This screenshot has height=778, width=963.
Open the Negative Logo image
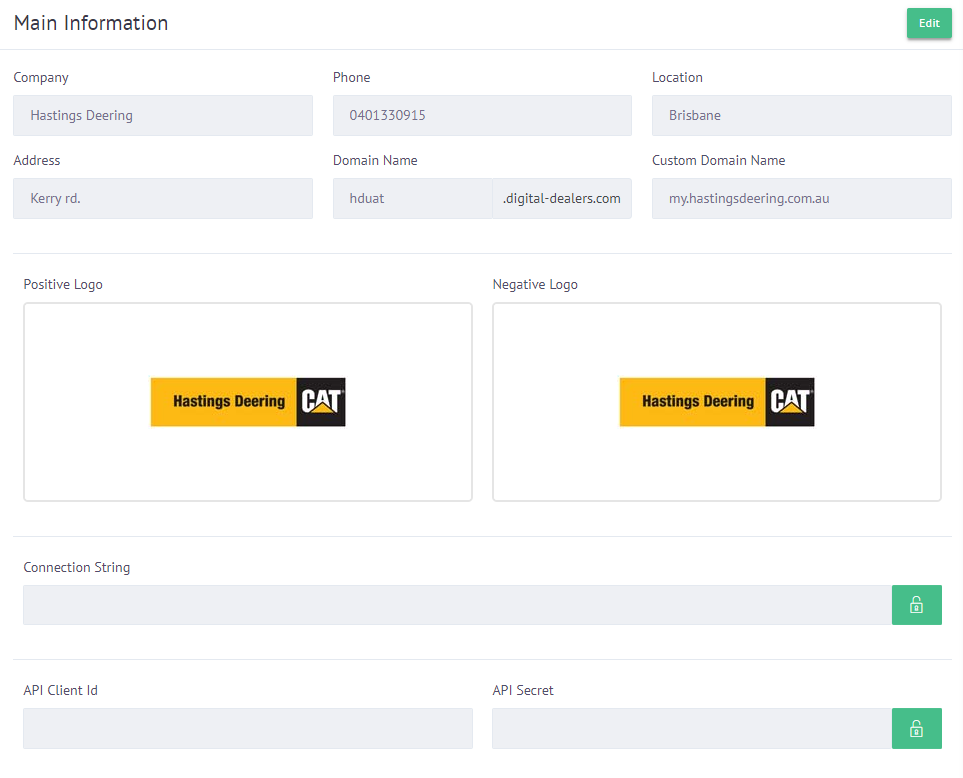(x=716, y=402)
